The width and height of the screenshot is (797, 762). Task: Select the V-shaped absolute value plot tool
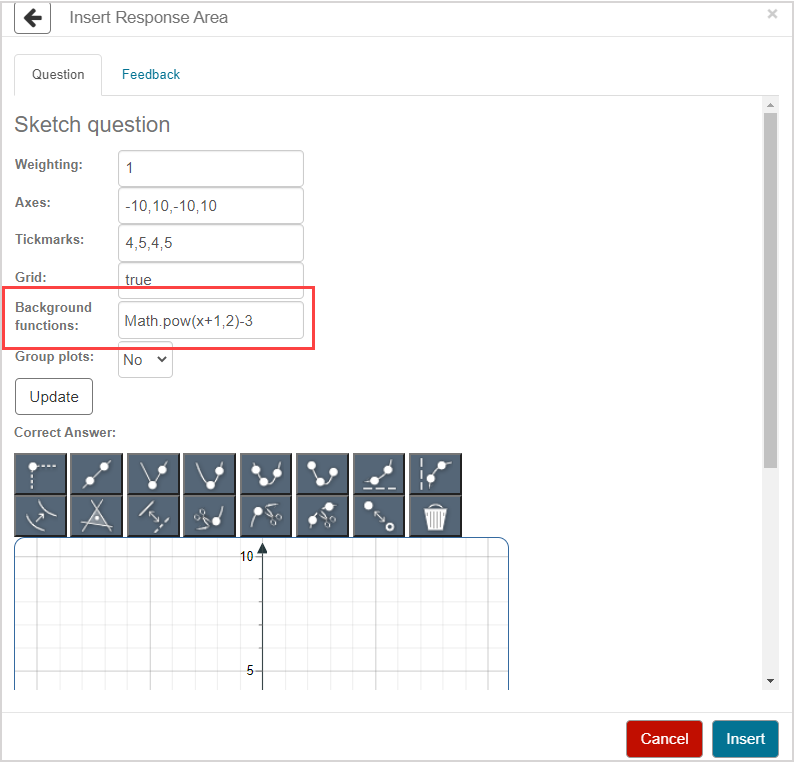click(x=153, y=473)
